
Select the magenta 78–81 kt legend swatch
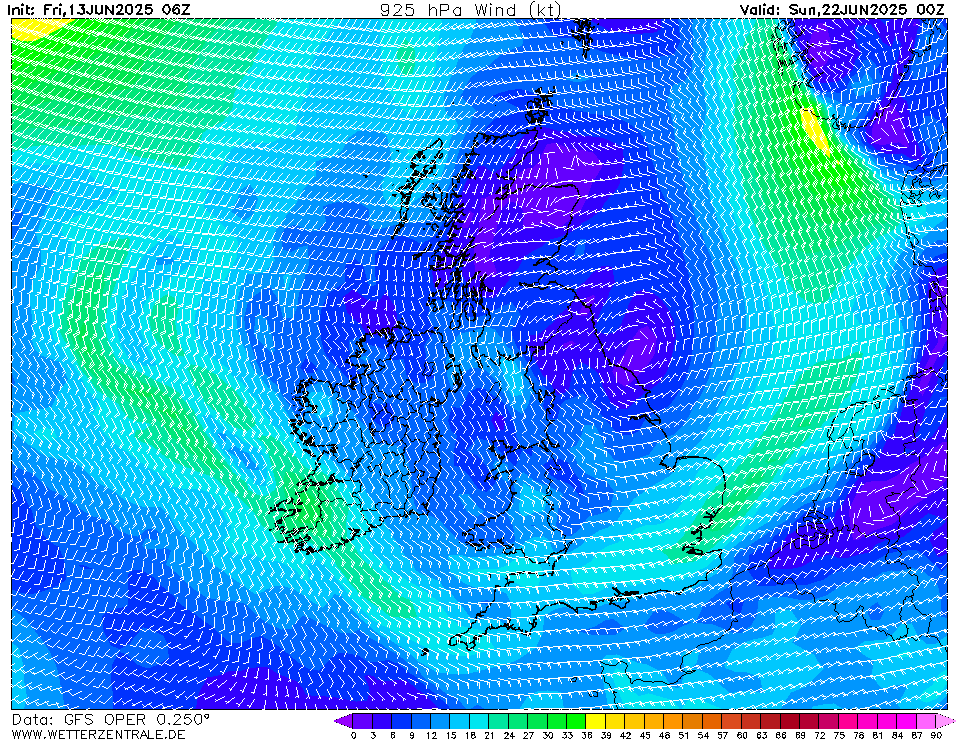(x=868, y=721)
